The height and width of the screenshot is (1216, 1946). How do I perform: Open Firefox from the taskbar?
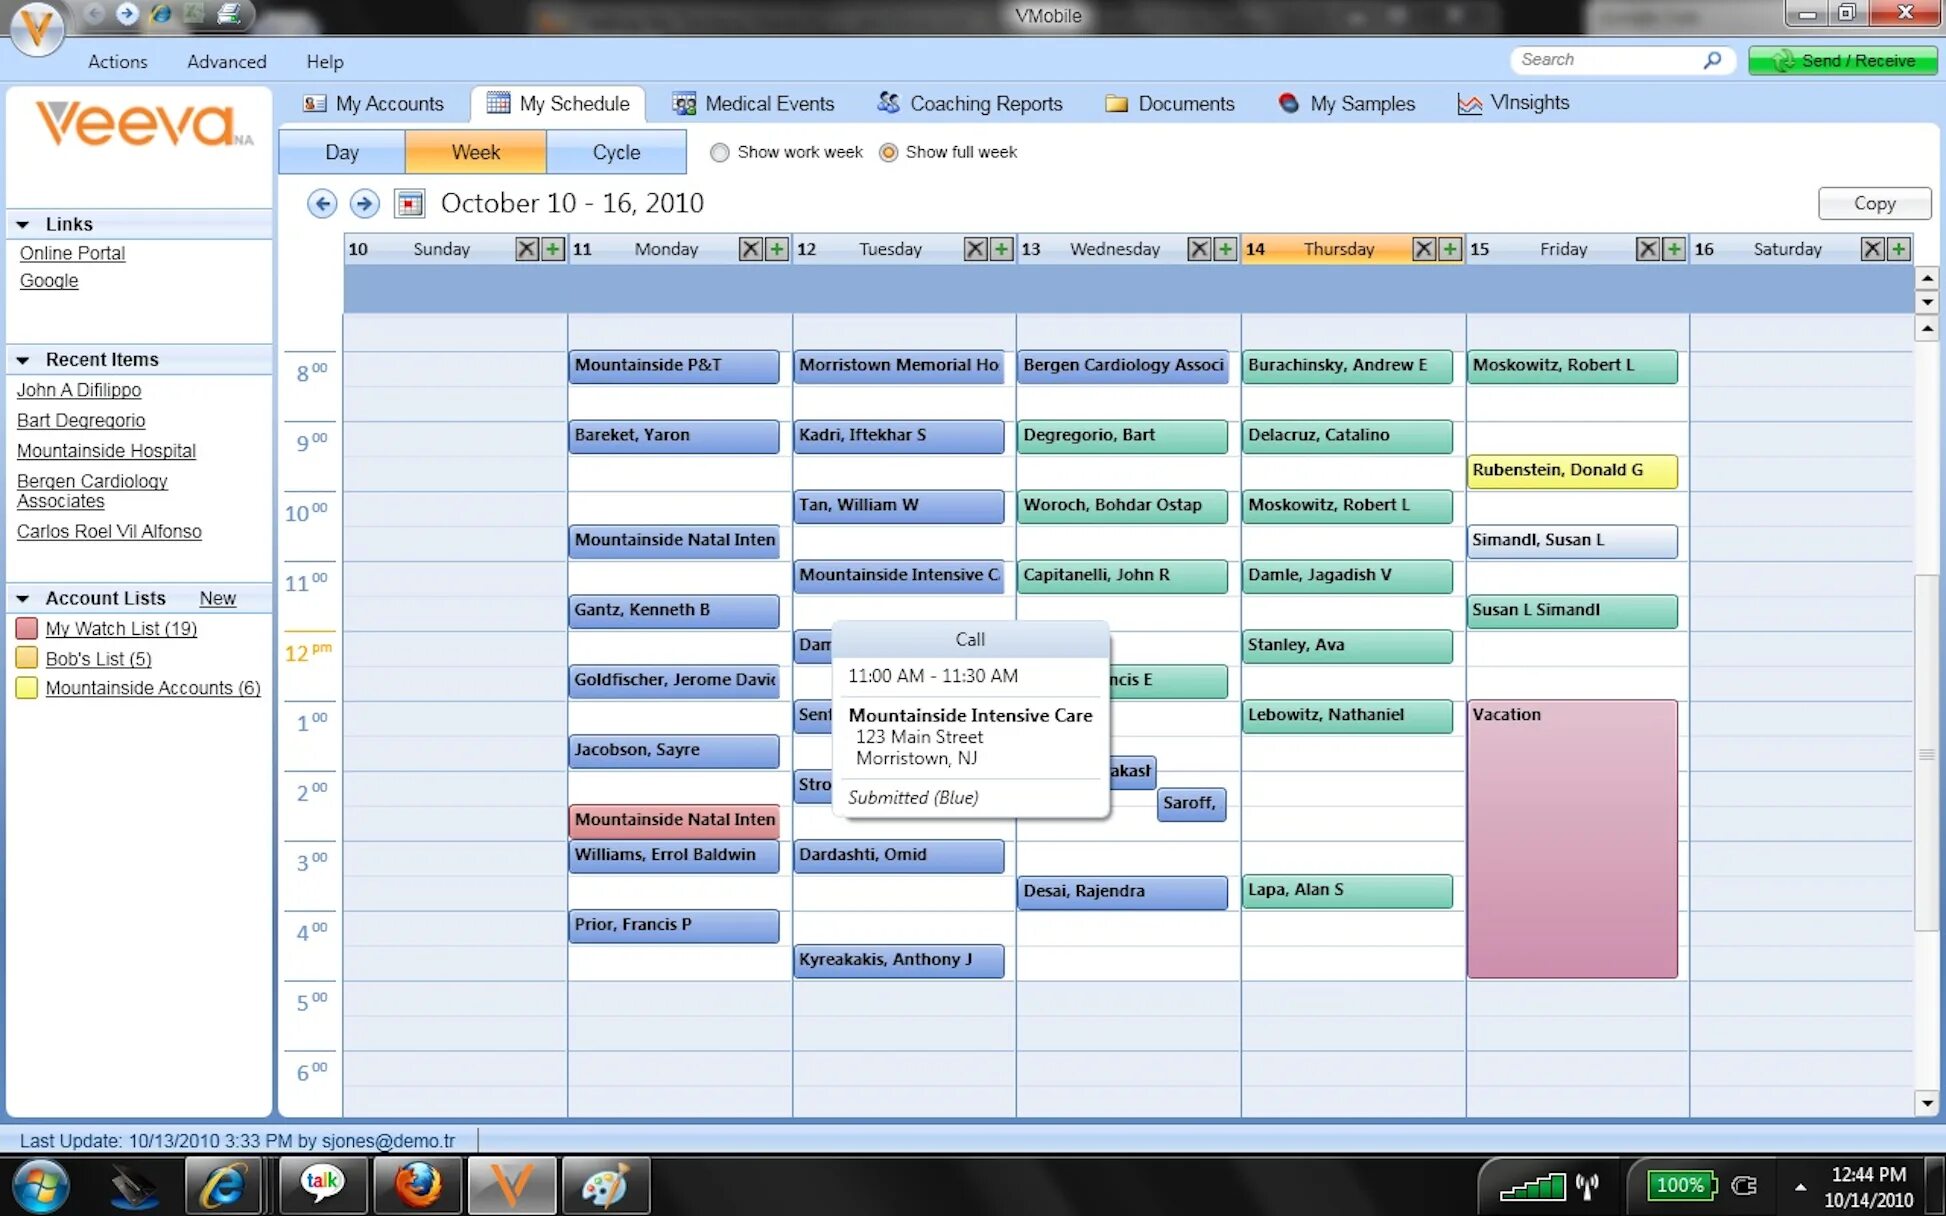[417, 1186]
